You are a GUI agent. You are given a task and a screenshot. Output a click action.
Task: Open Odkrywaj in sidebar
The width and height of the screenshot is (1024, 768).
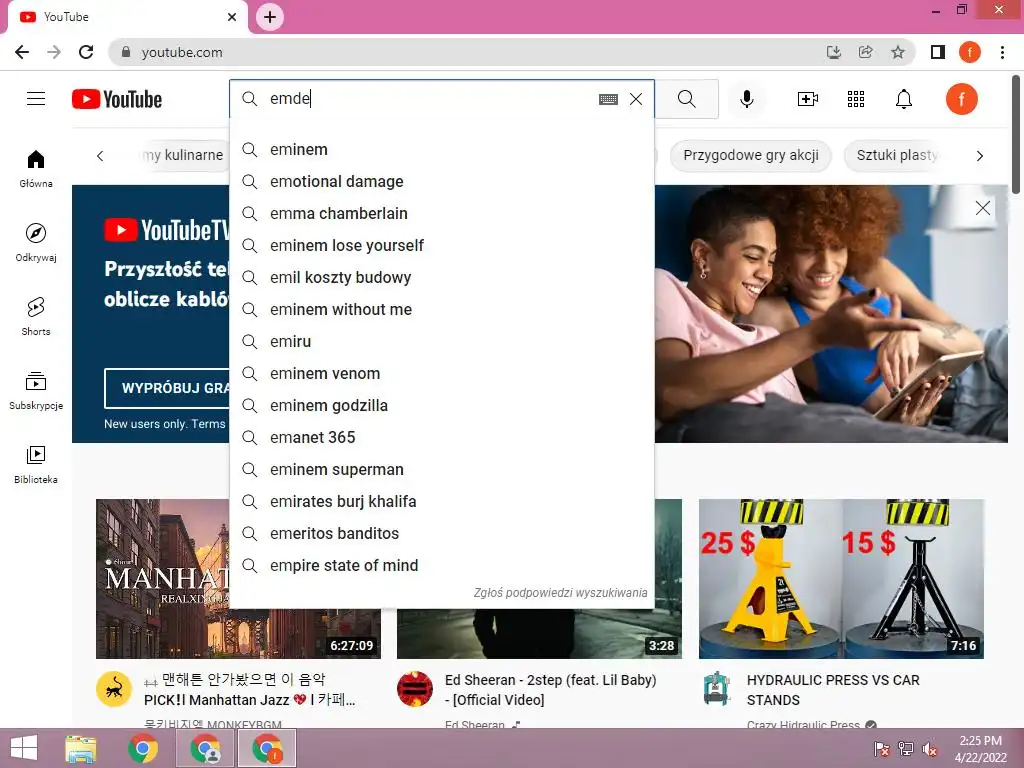[x=36, y=242]
